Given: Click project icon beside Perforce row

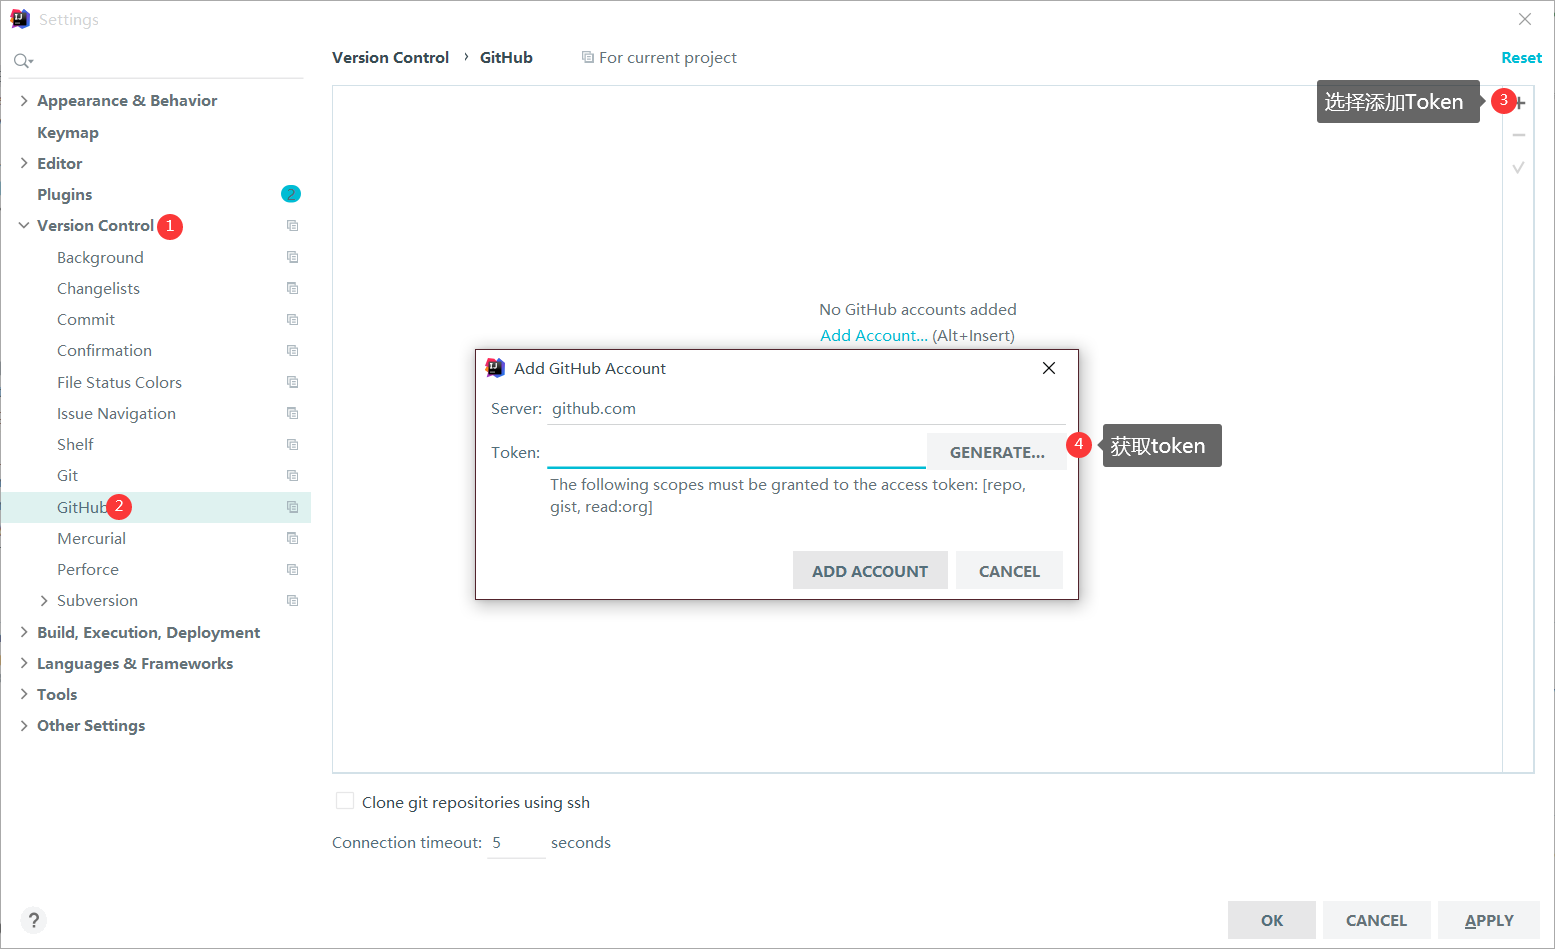Looking at the screenshot, I should click(x=293, y=569).
